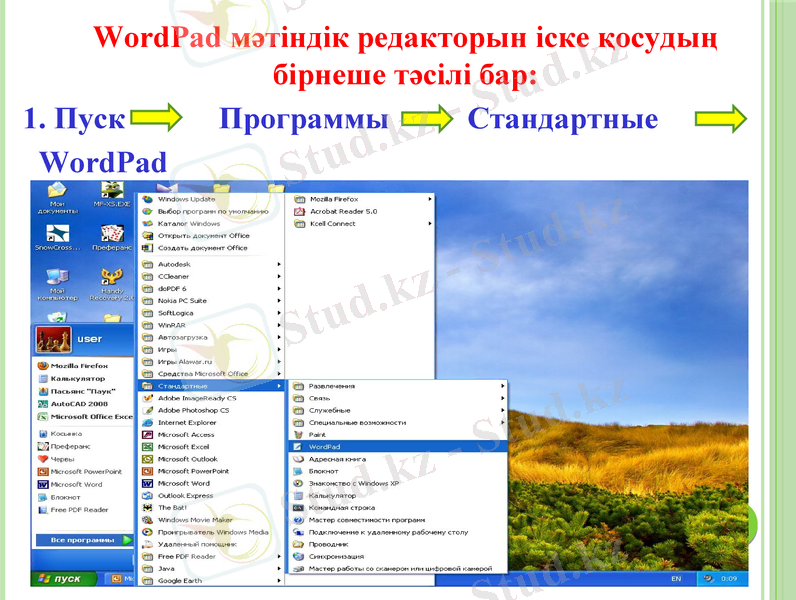The image size is (796, 600).
Task: Click the Все программы button
Action: 84,540
